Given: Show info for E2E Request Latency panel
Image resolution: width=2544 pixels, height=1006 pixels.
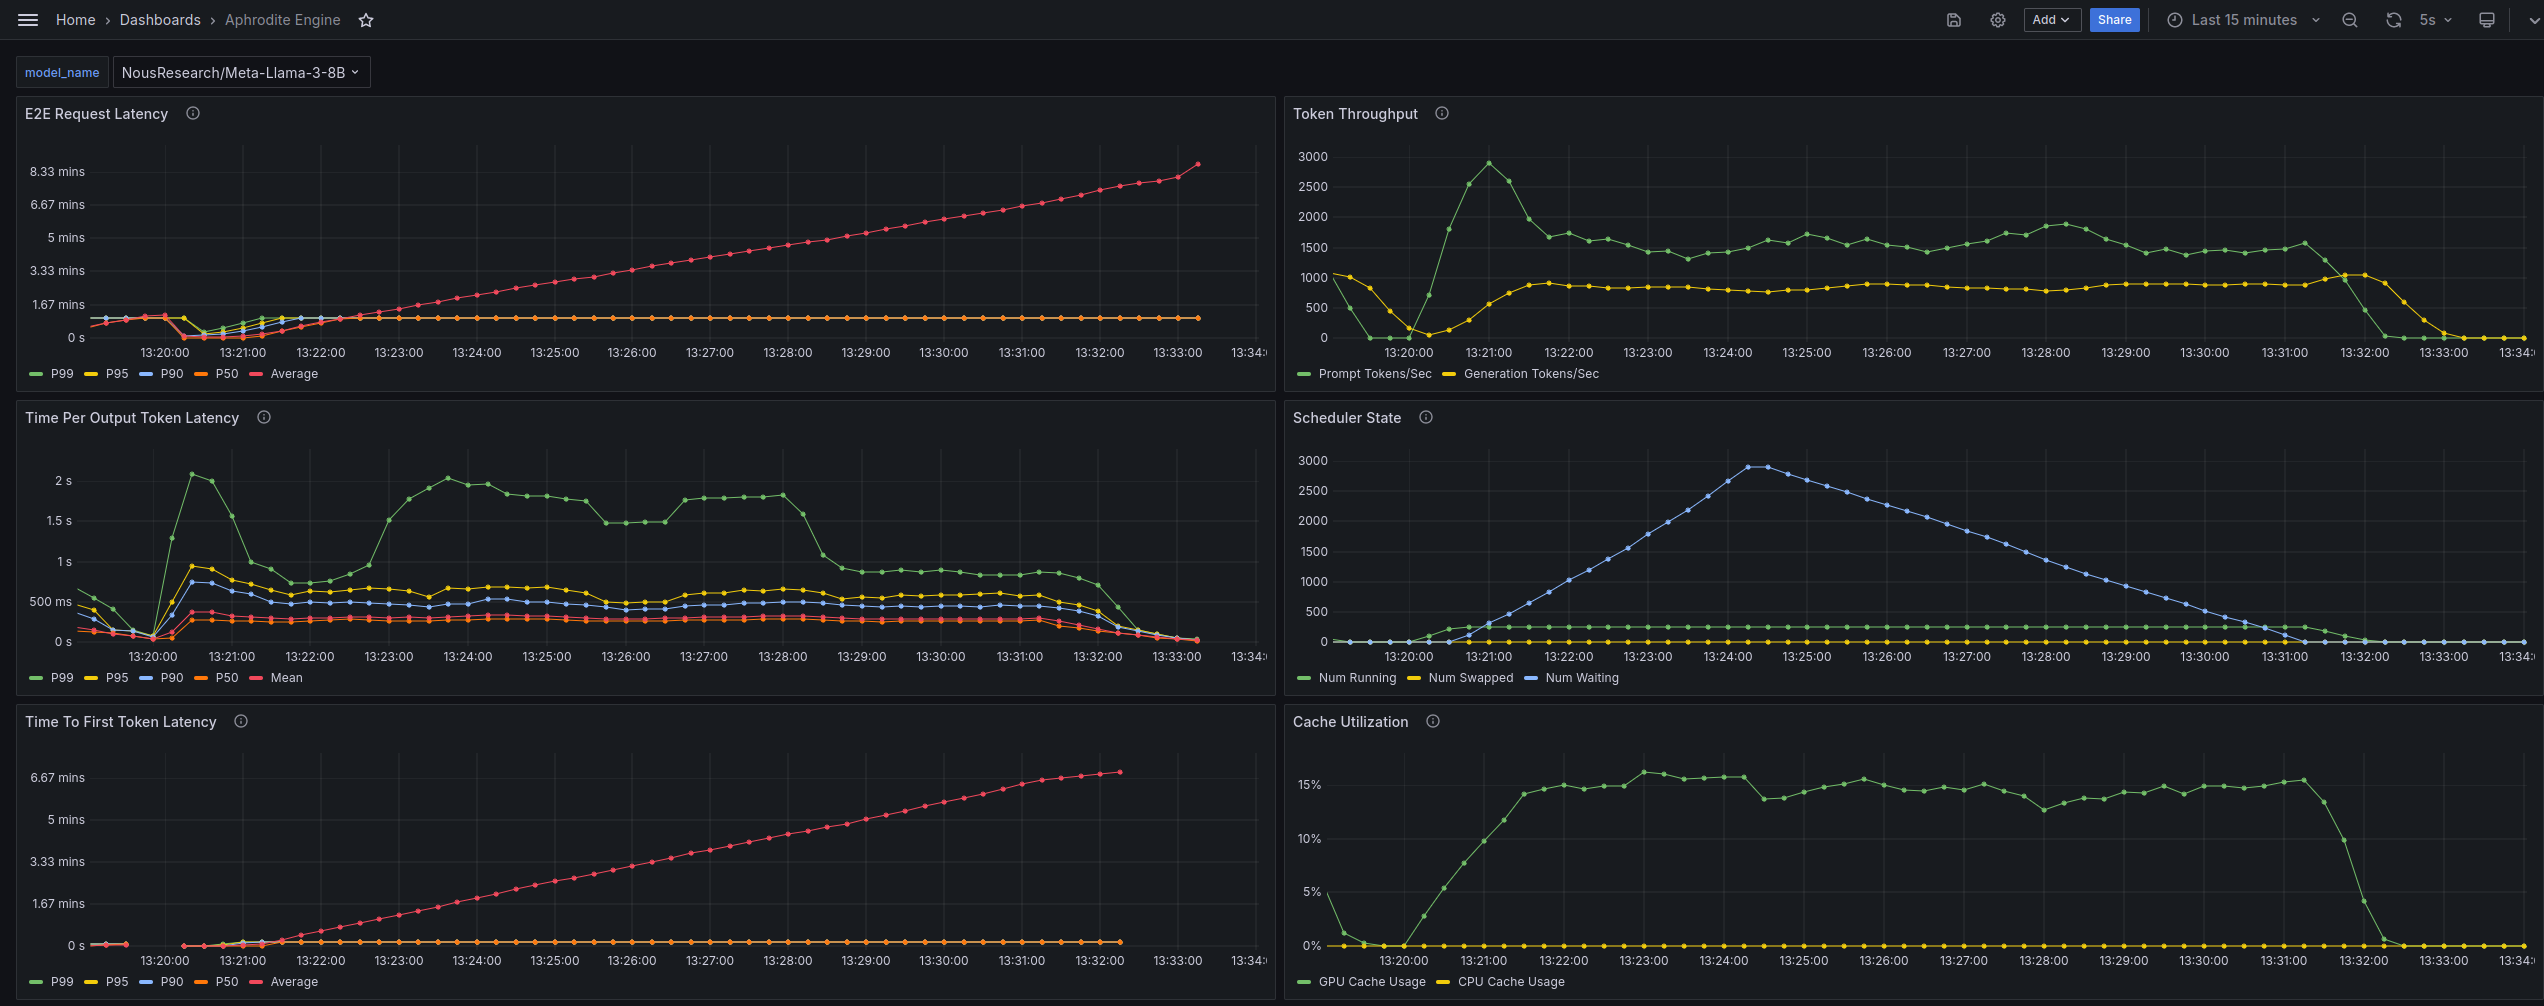Looking at the screenshot, I should (193, 114).
